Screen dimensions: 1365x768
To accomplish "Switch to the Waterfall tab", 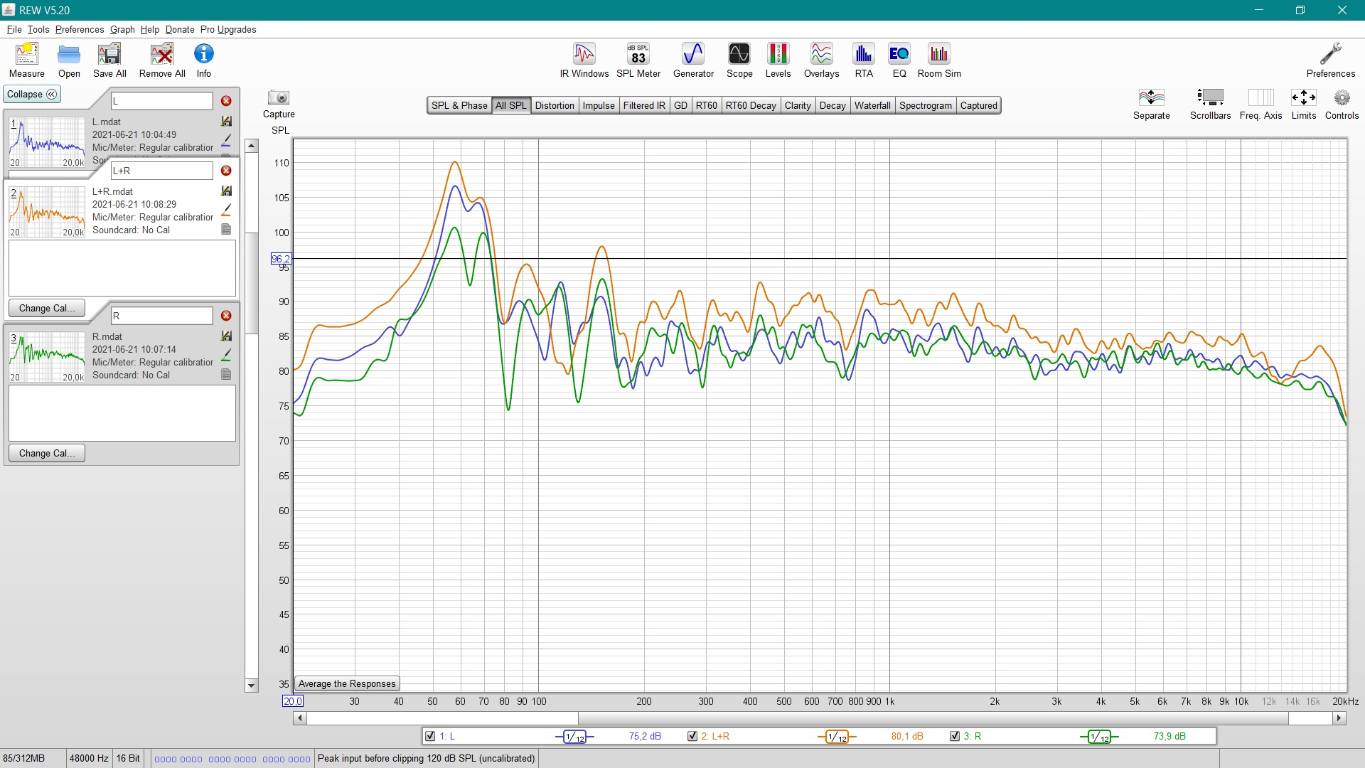I will (x=872, y=106).
